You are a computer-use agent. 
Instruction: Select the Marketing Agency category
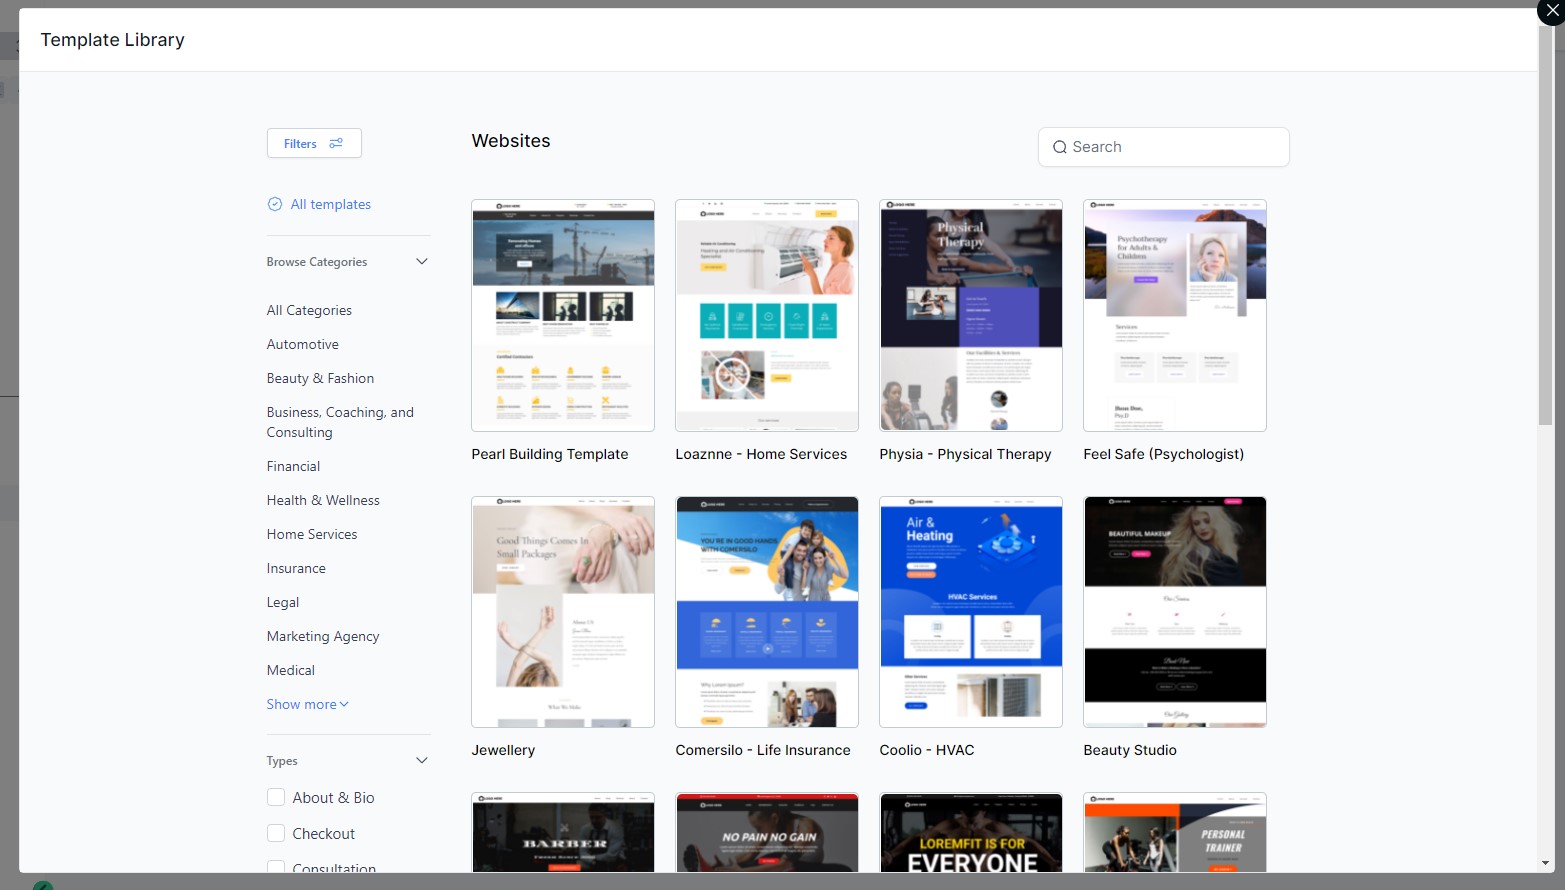[323, 636]
